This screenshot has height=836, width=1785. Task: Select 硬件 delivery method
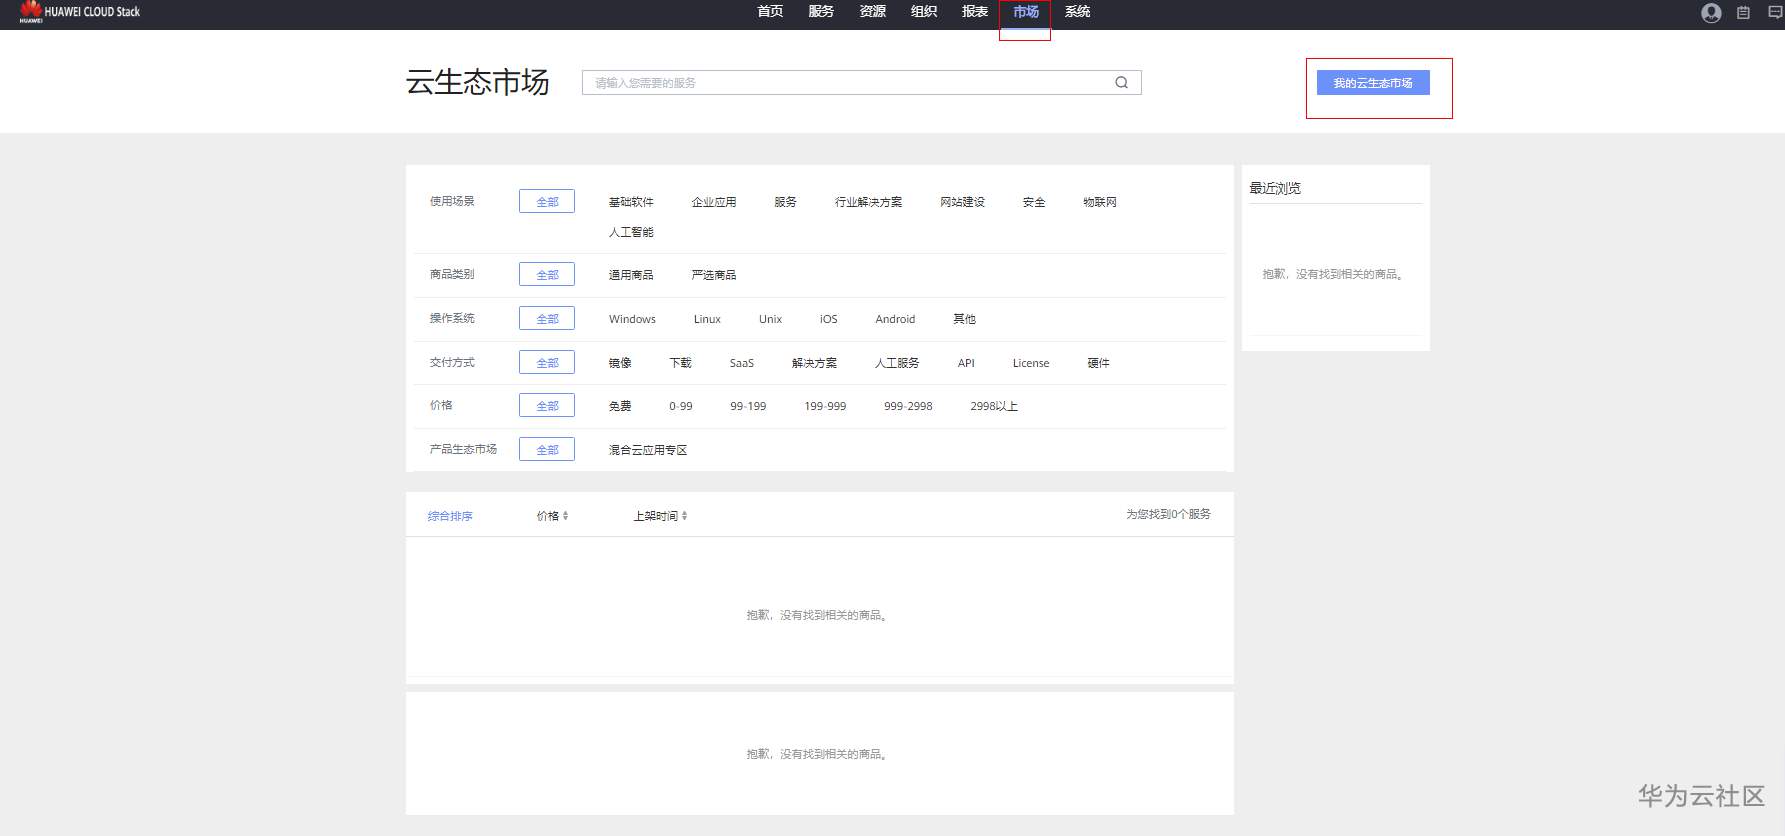[1099, 363]
